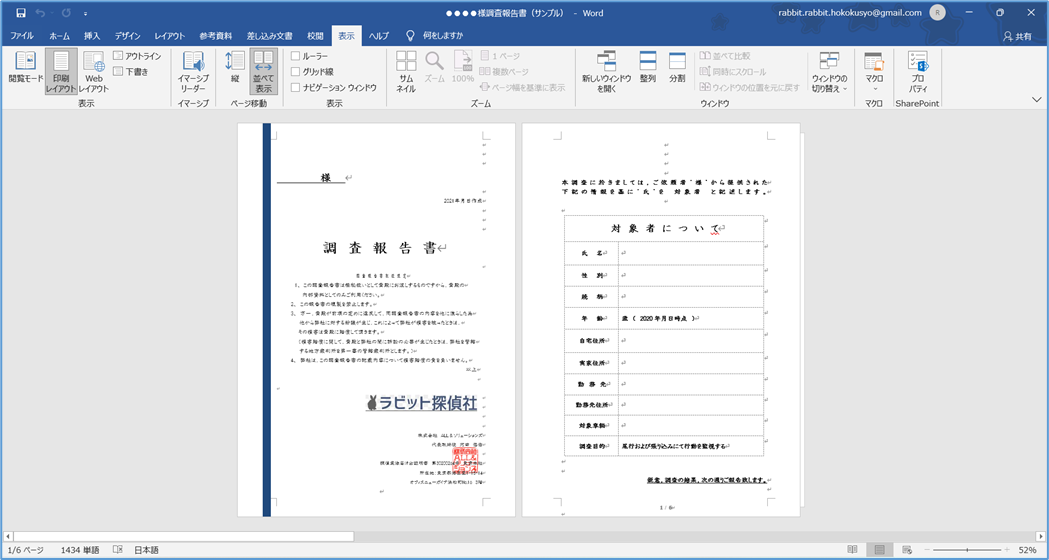Open a new window with 新しいウィンドウを開く
Viewport: 1049px width, 560px height.
point(606,70)
